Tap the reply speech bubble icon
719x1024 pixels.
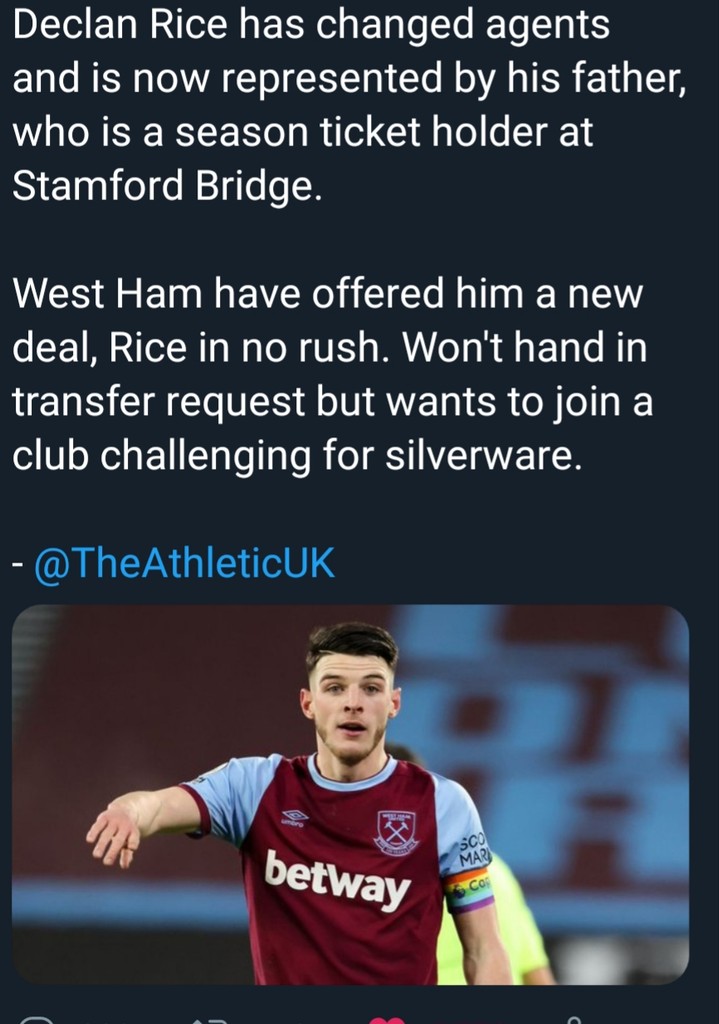click(x=38, y=1019)
